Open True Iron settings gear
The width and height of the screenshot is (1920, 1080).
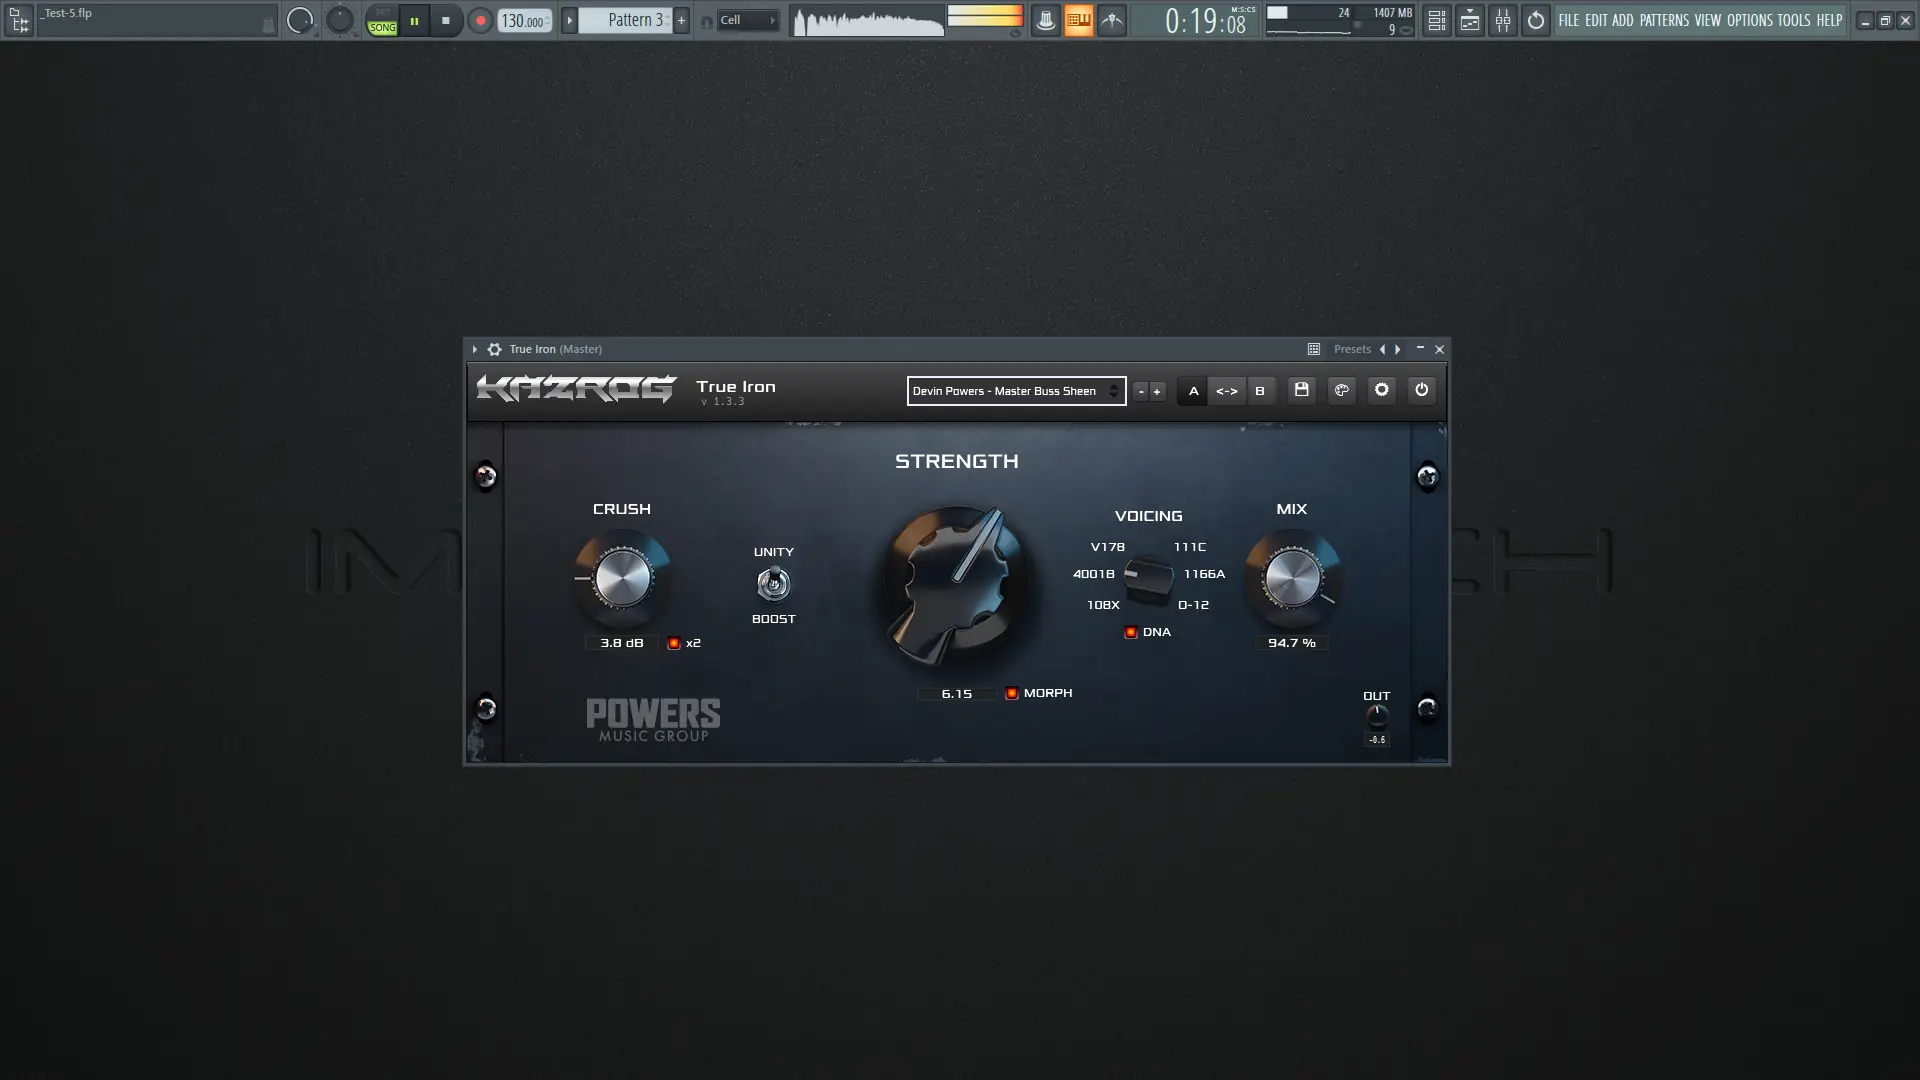click(1381, 390)
